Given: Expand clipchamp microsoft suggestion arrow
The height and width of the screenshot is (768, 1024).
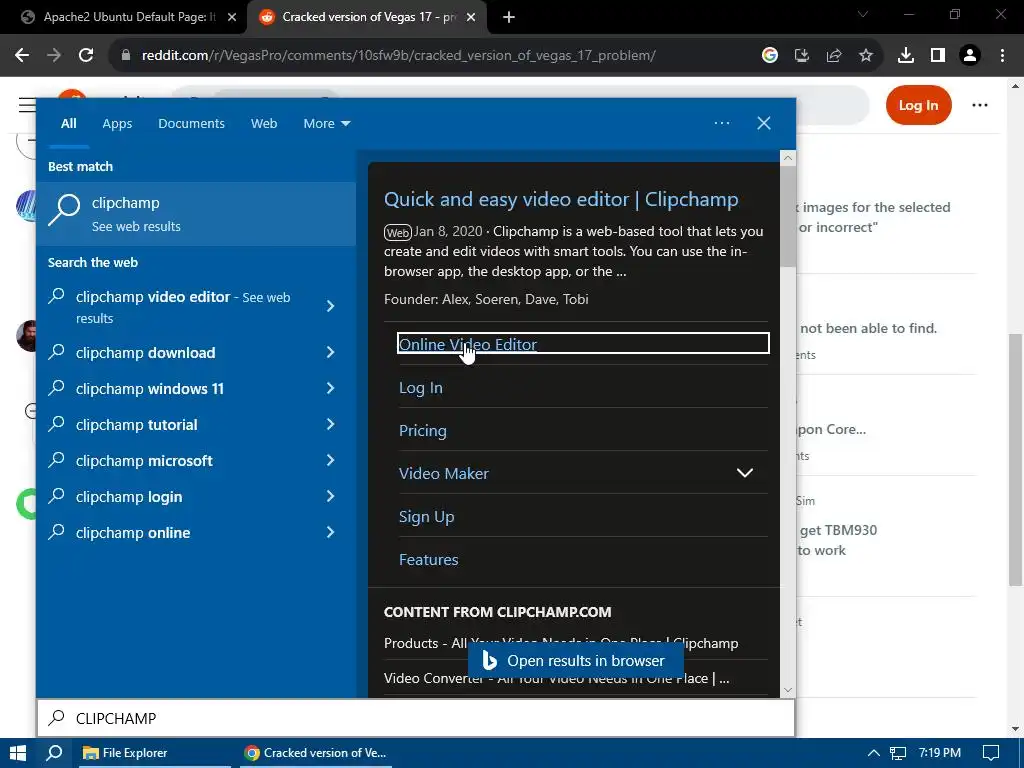Looking at the screenshot, I should [x=330, y=460].
